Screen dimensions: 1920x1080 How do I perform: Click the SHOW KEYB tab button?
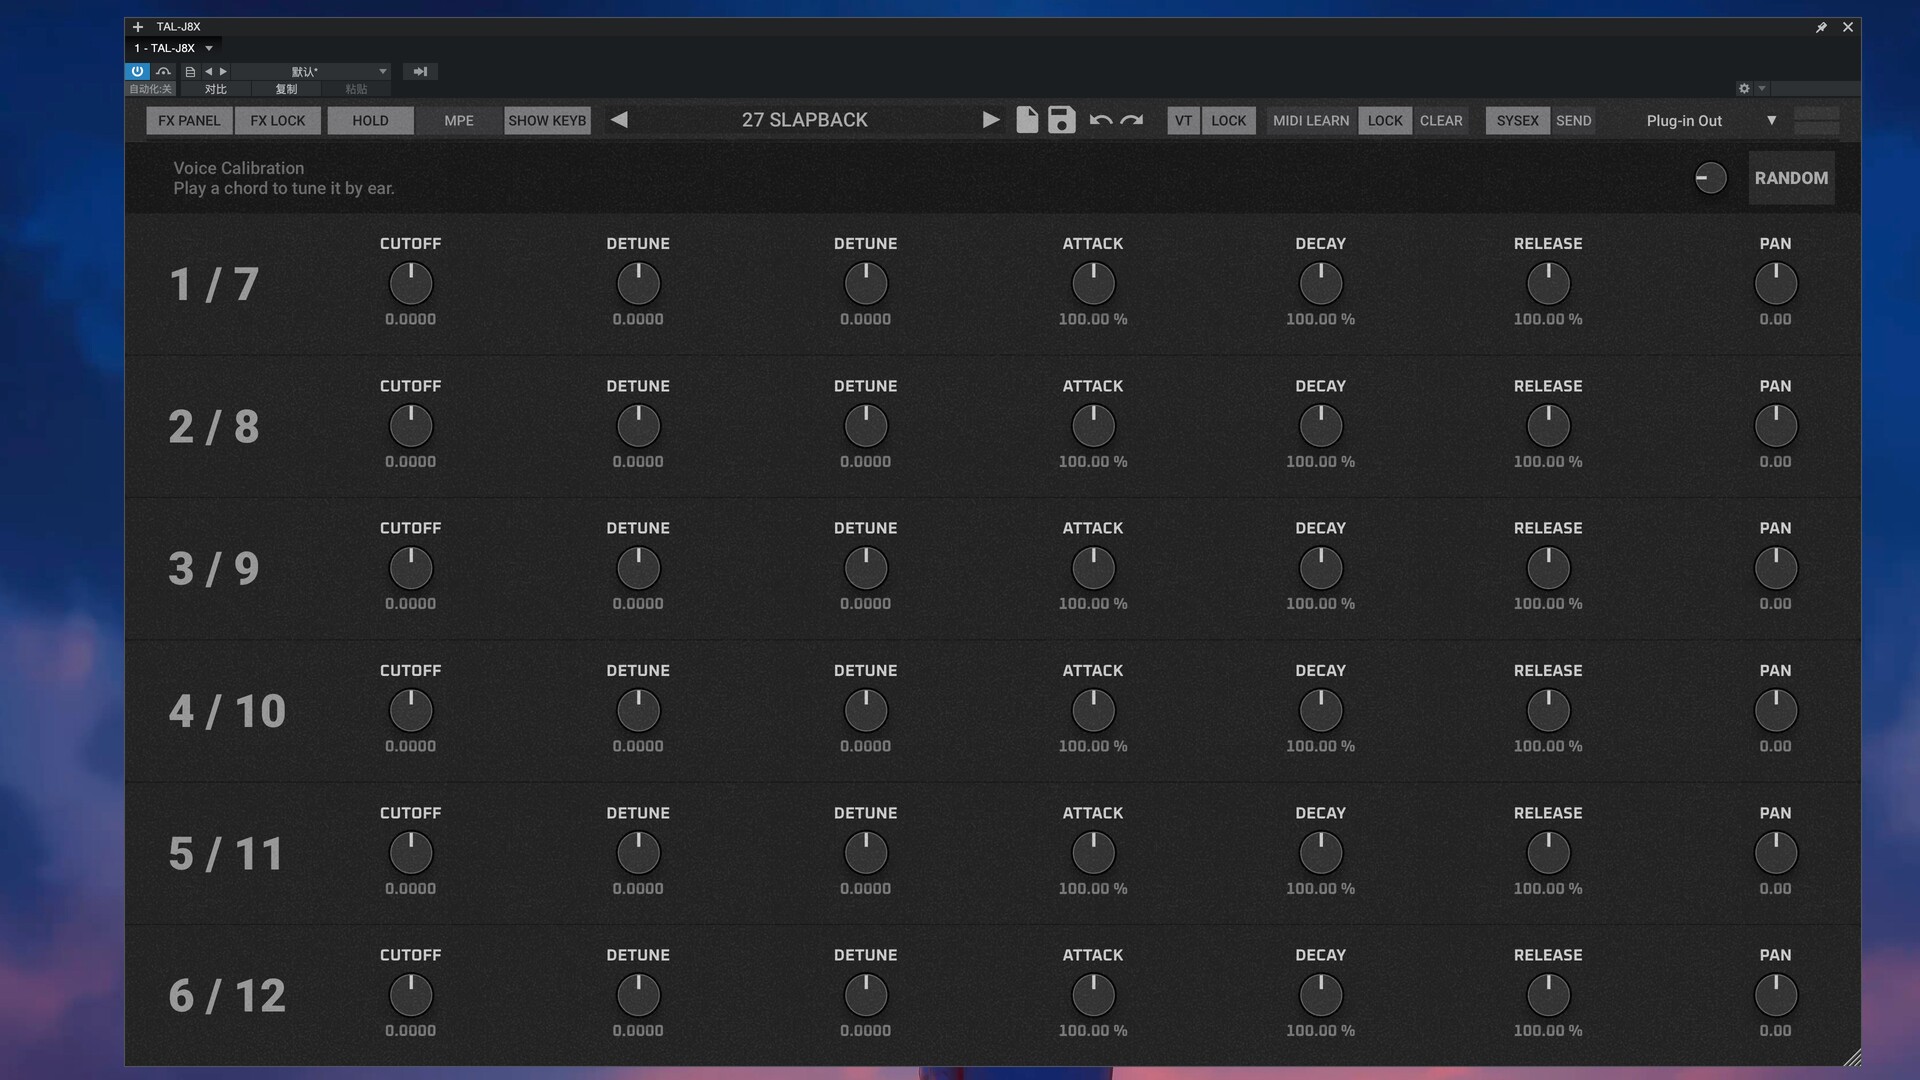point(547,120)
